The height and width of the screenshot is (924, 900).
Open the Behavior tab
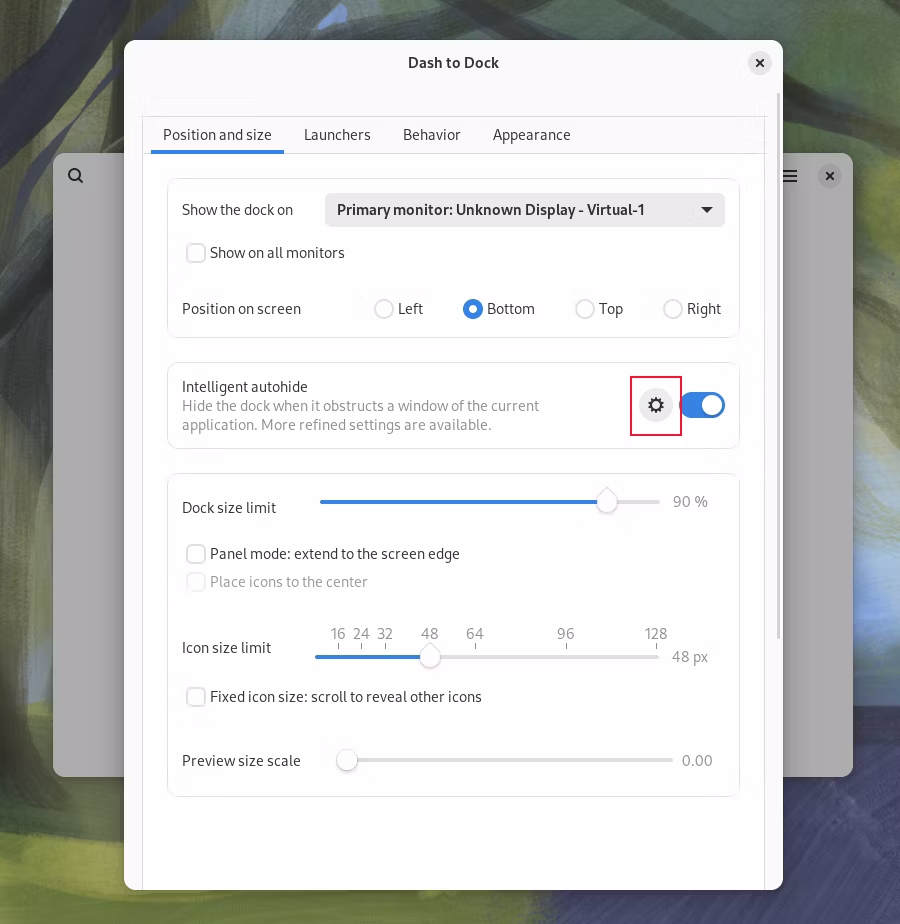click(431, 135)
